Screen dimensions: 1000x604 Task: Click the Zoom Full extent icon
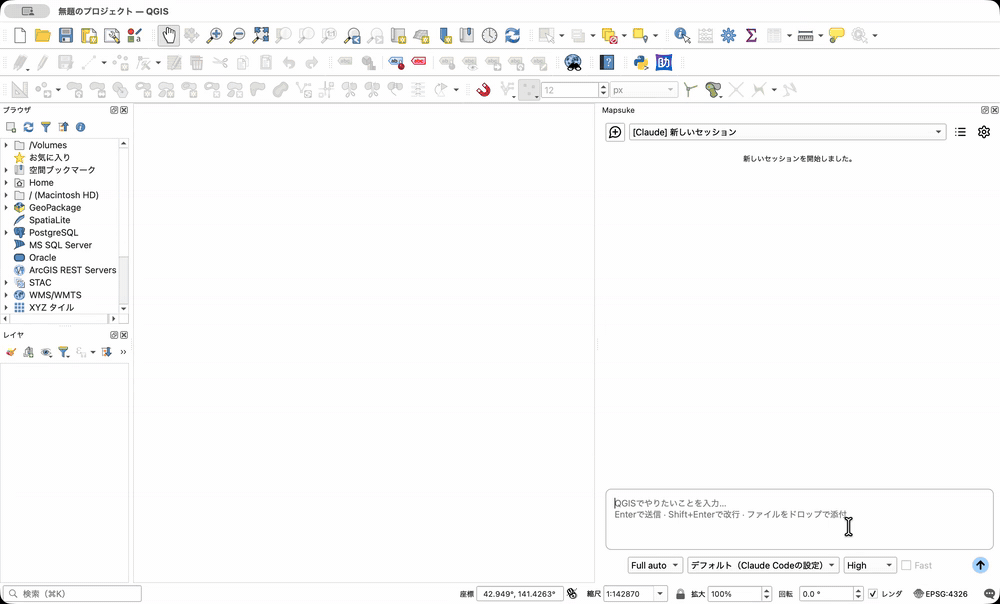coord(260,35)
